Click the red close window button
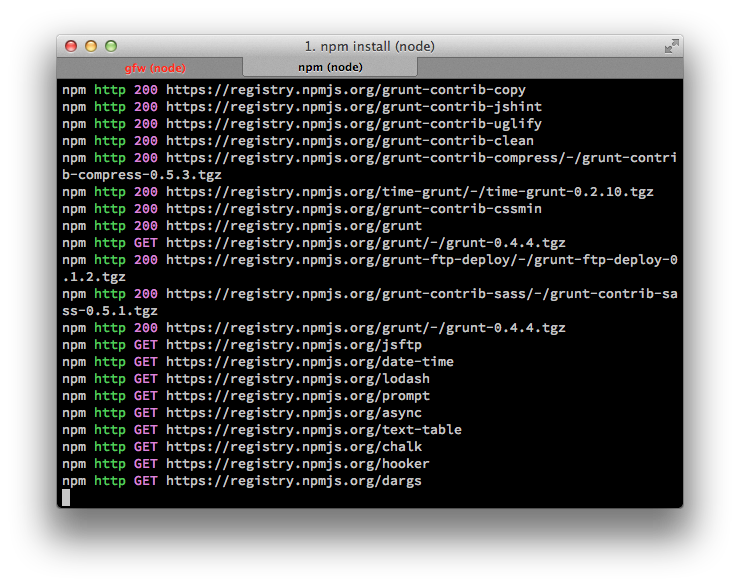 pos(71,46)
